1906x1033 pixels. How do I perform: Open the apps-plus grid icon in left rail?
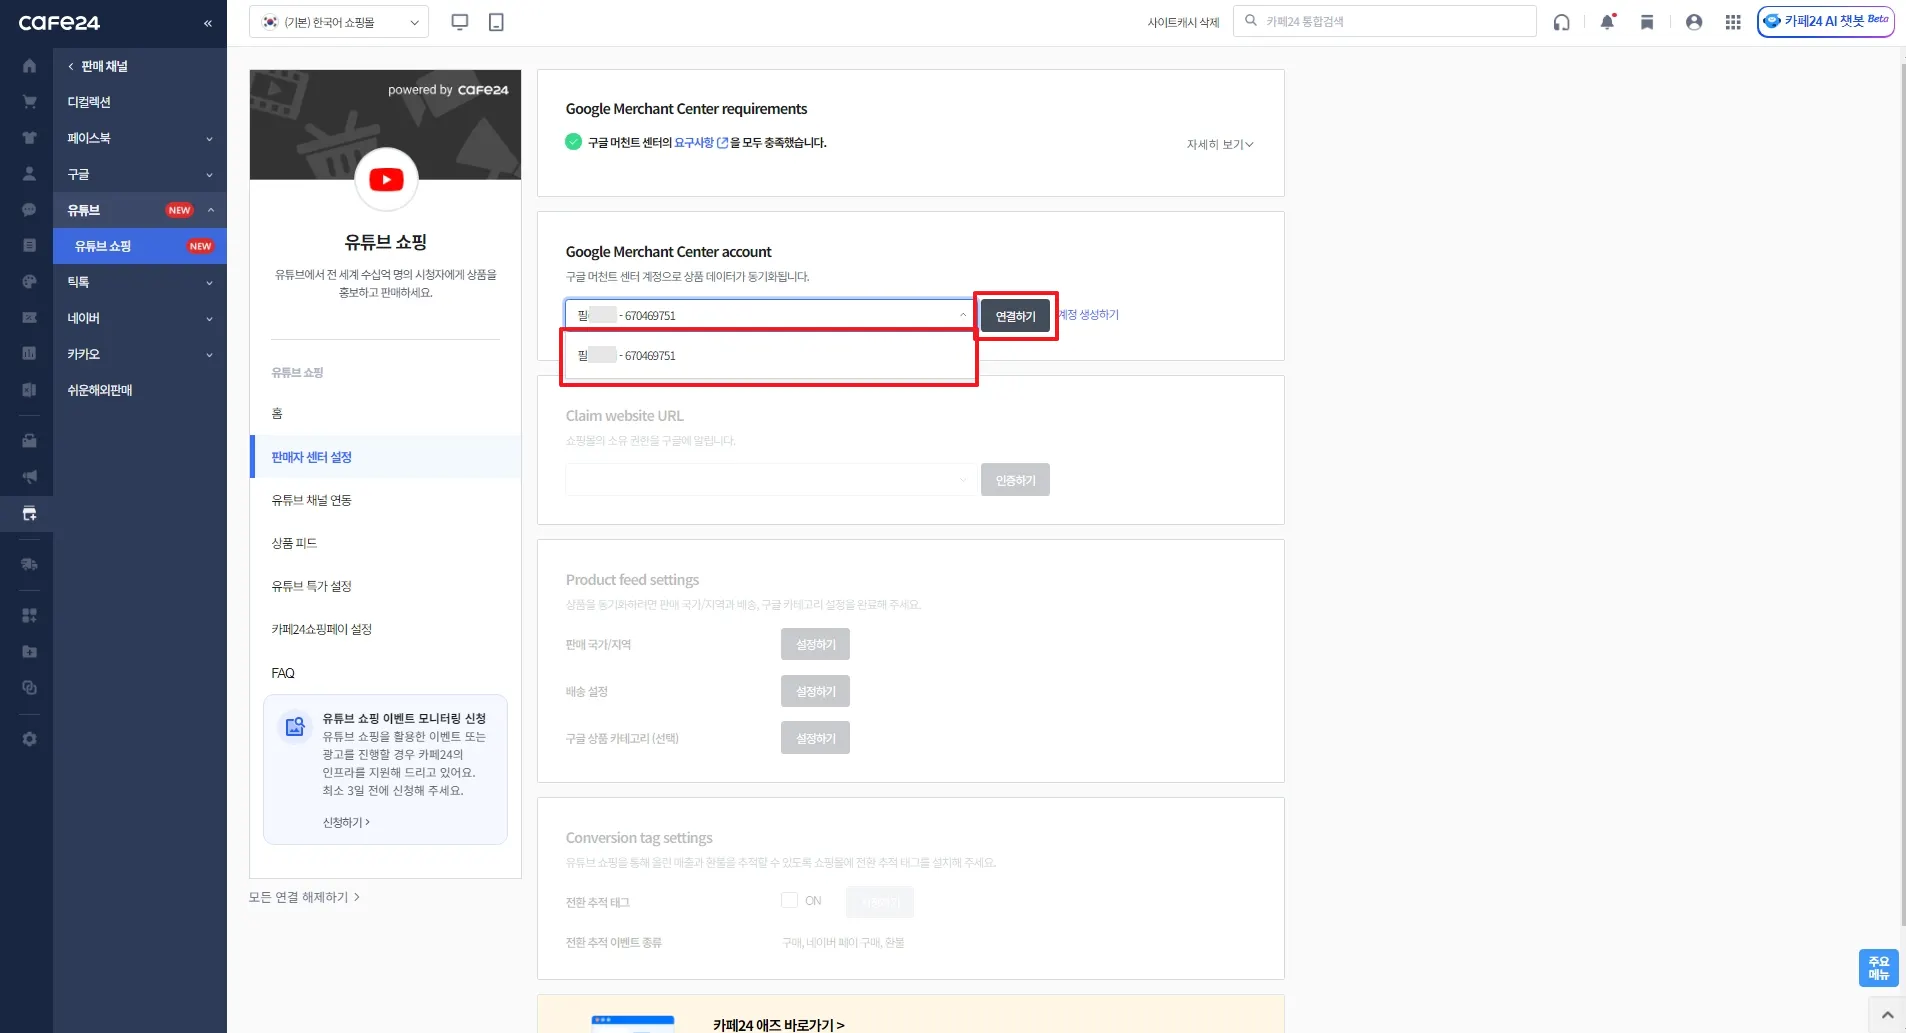tap(29, 615)
